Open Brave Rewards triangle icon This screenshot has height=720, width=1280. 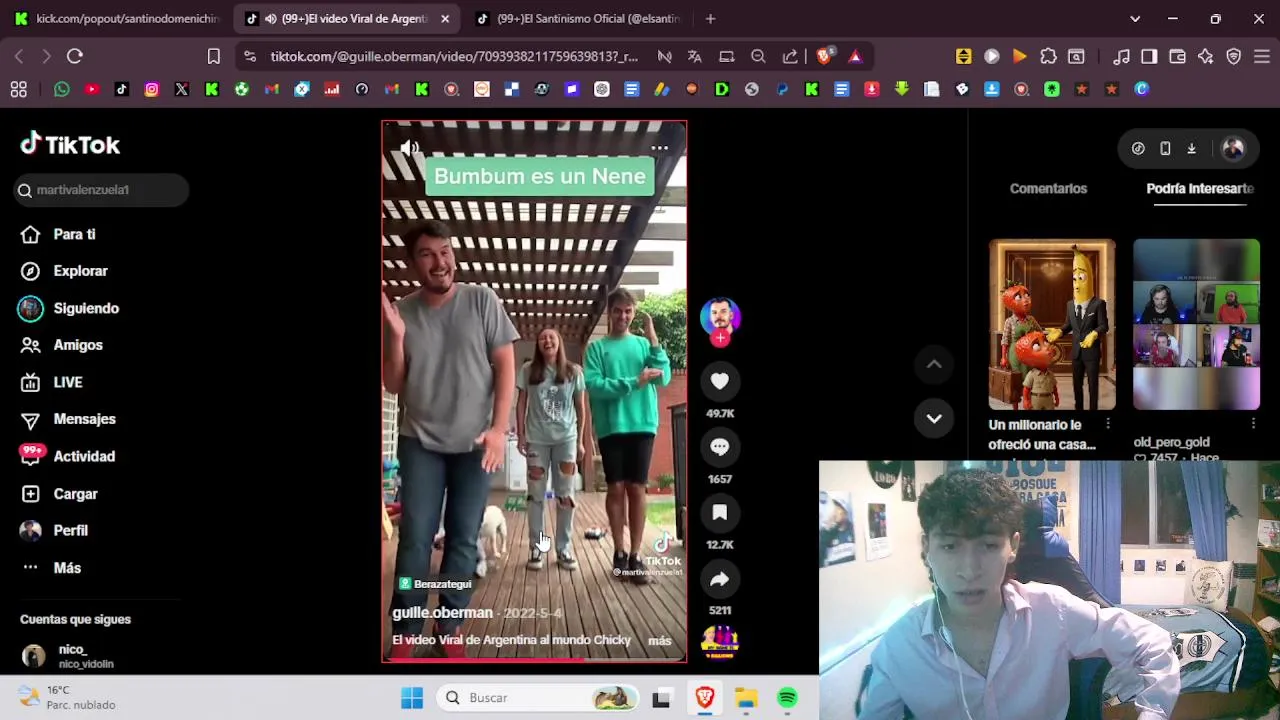pyautogui.click(x=855, y=56)
